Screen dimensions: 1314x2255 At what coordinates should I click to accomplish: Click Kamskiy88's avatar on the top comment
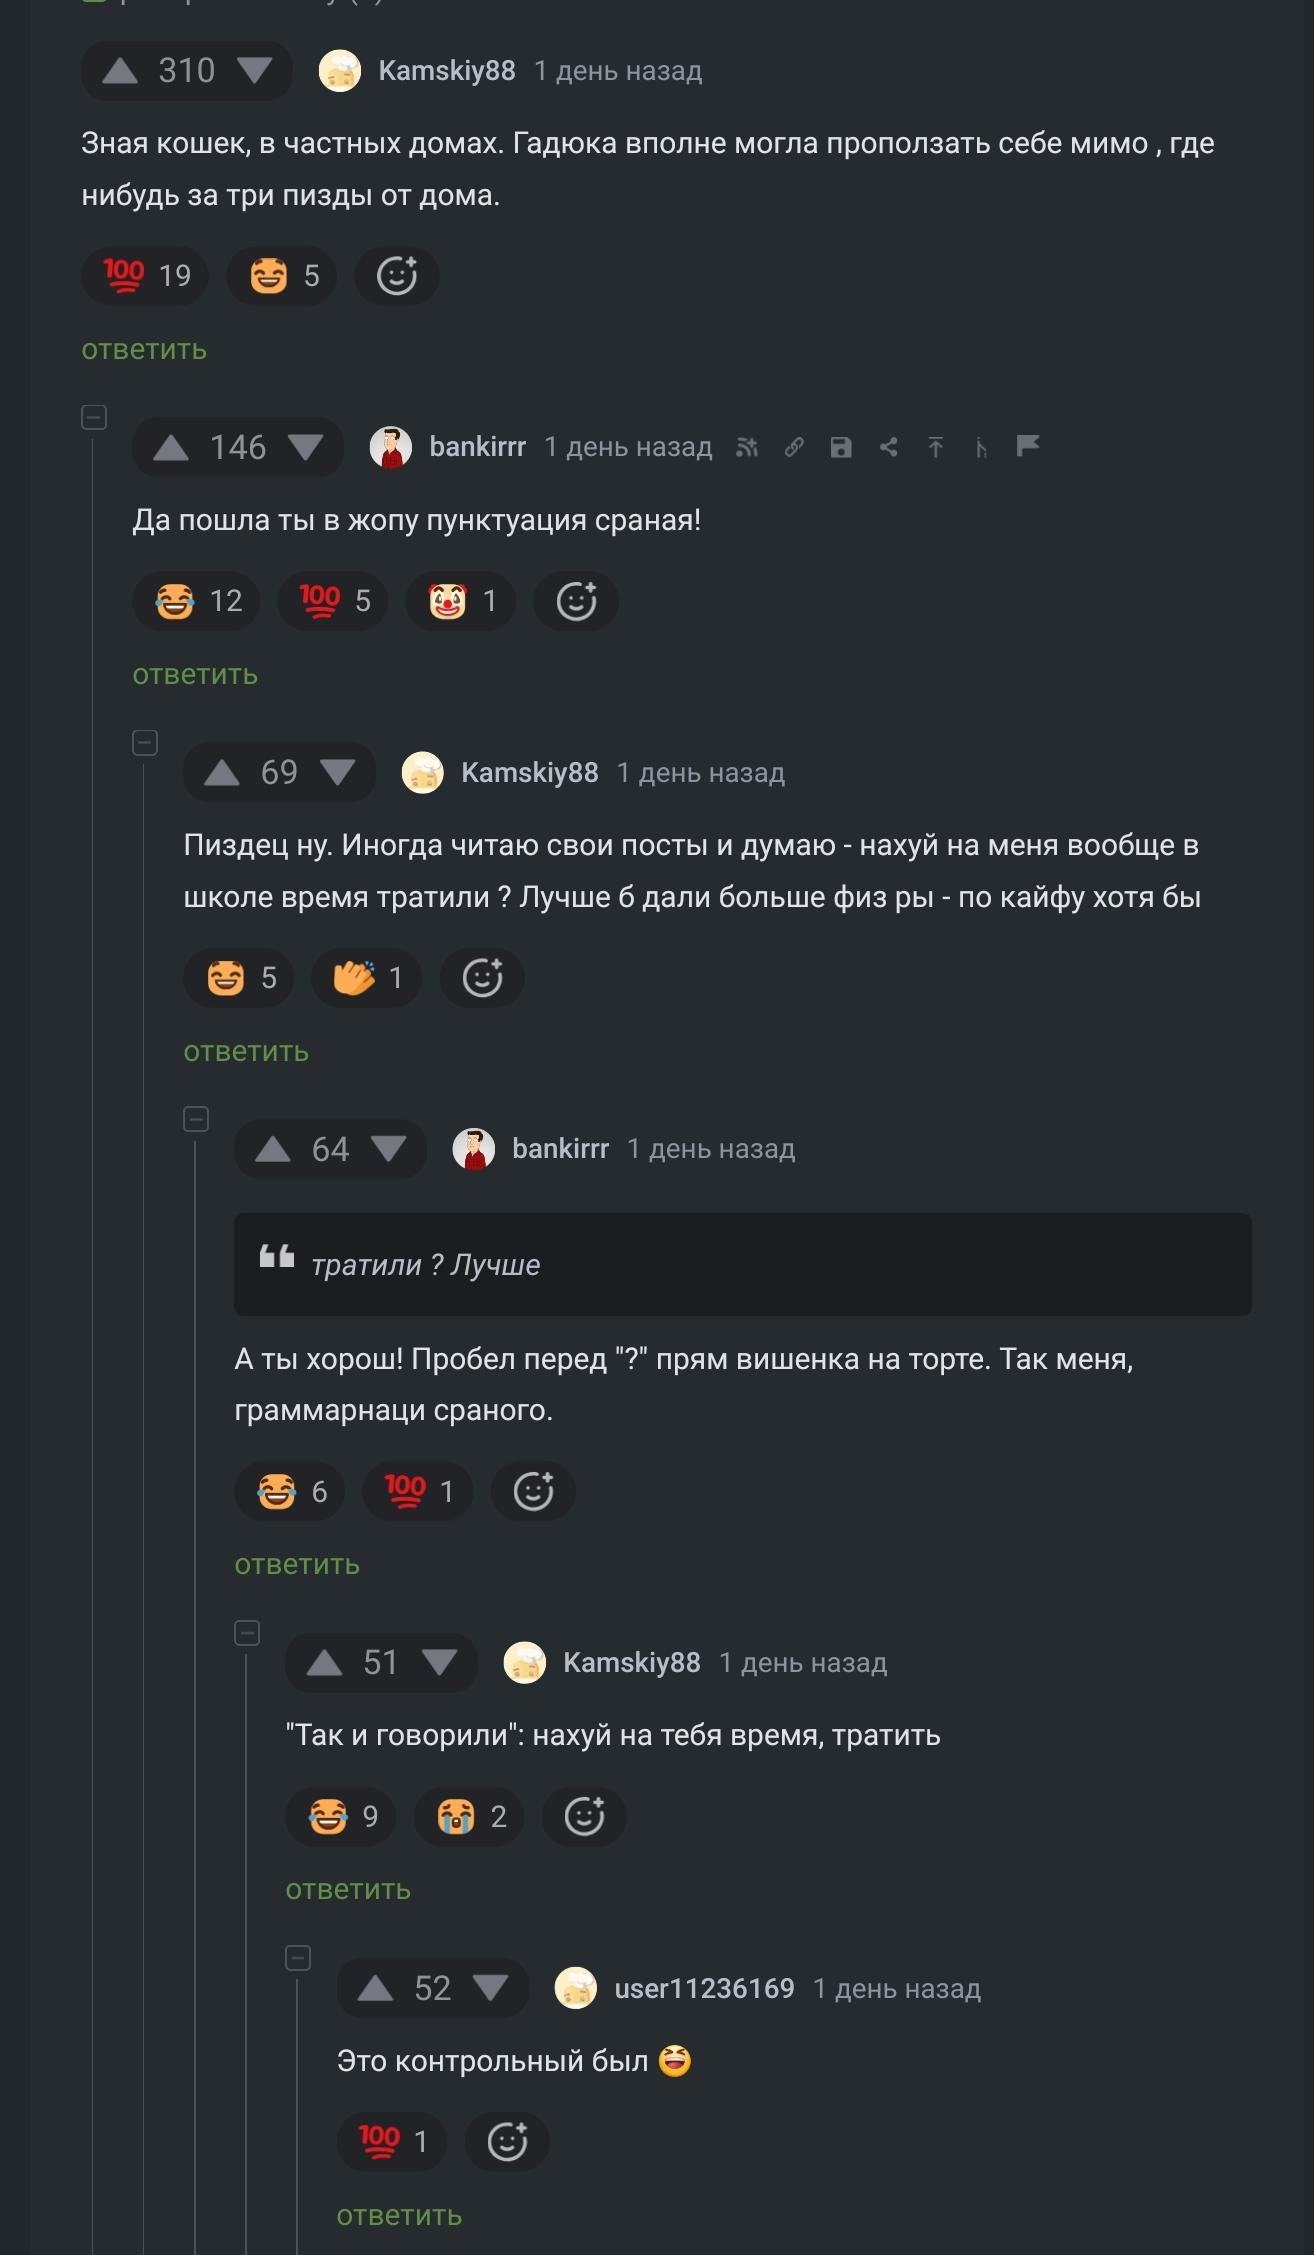pos(340,71)
